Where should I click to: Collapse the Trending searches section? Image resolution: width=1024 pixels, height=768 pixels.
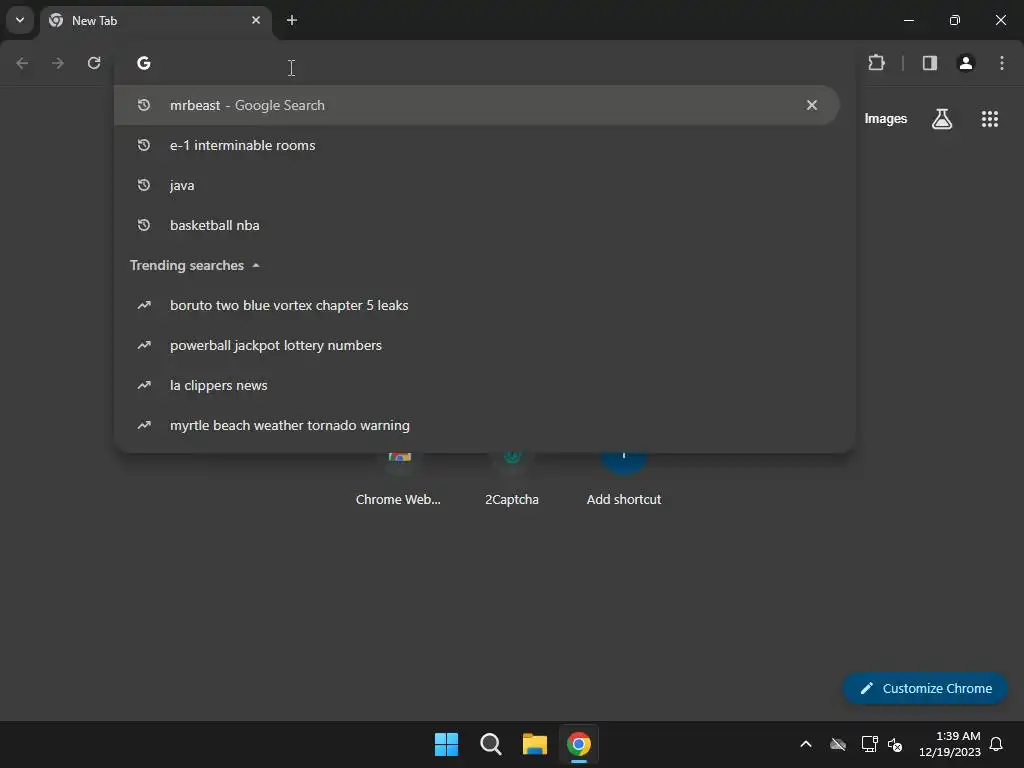(x=256, y=265)
